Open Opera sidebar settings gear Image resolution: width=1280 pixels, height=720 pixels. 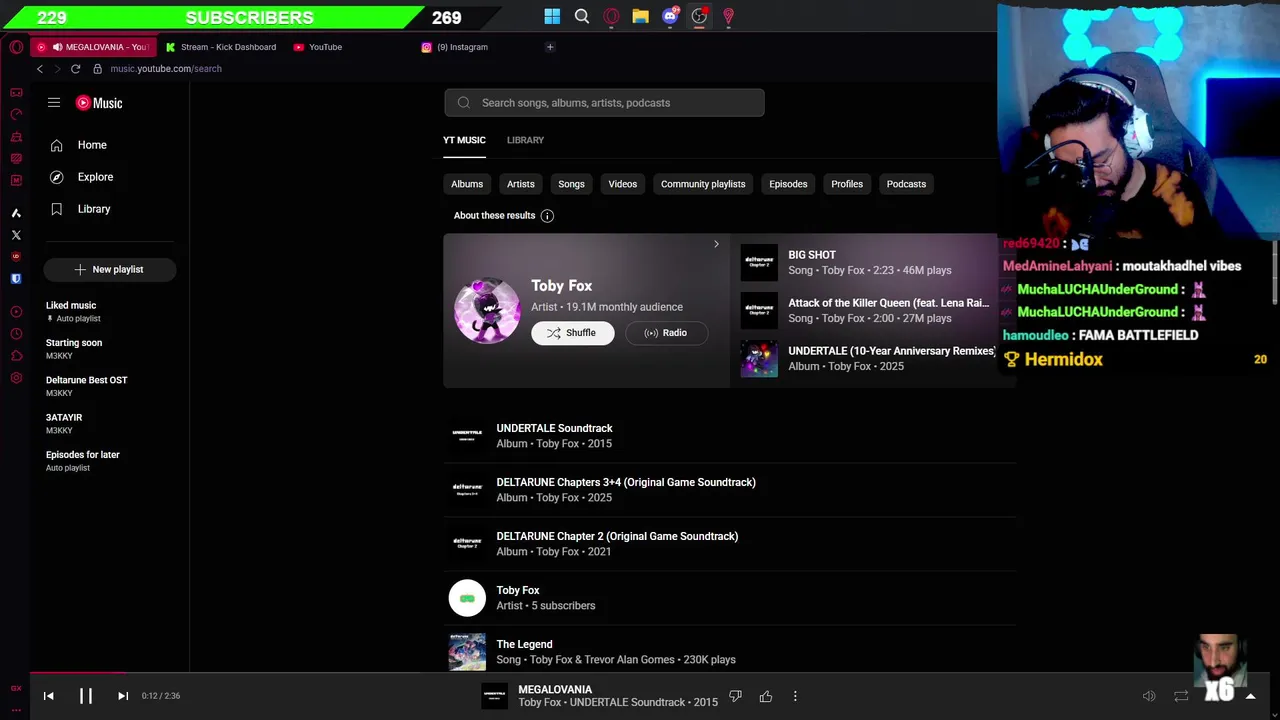(x=16, y=378)
